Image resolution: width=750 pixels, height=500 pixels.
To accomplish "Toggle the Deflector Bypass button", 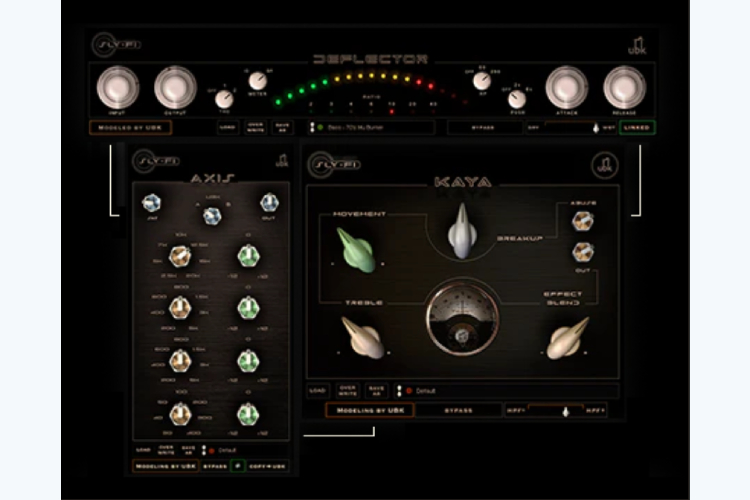I will click(x=483, y=128).
